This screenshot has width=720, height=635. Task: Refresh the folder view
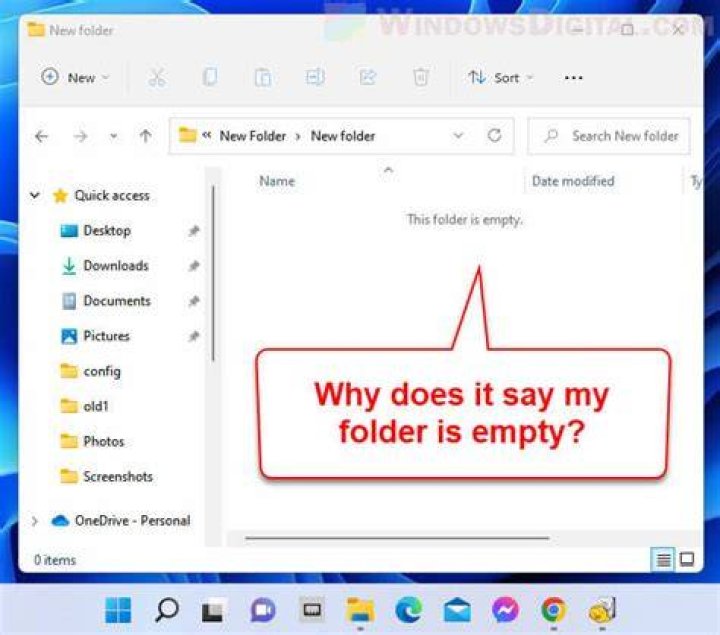(x=495, y=136)
